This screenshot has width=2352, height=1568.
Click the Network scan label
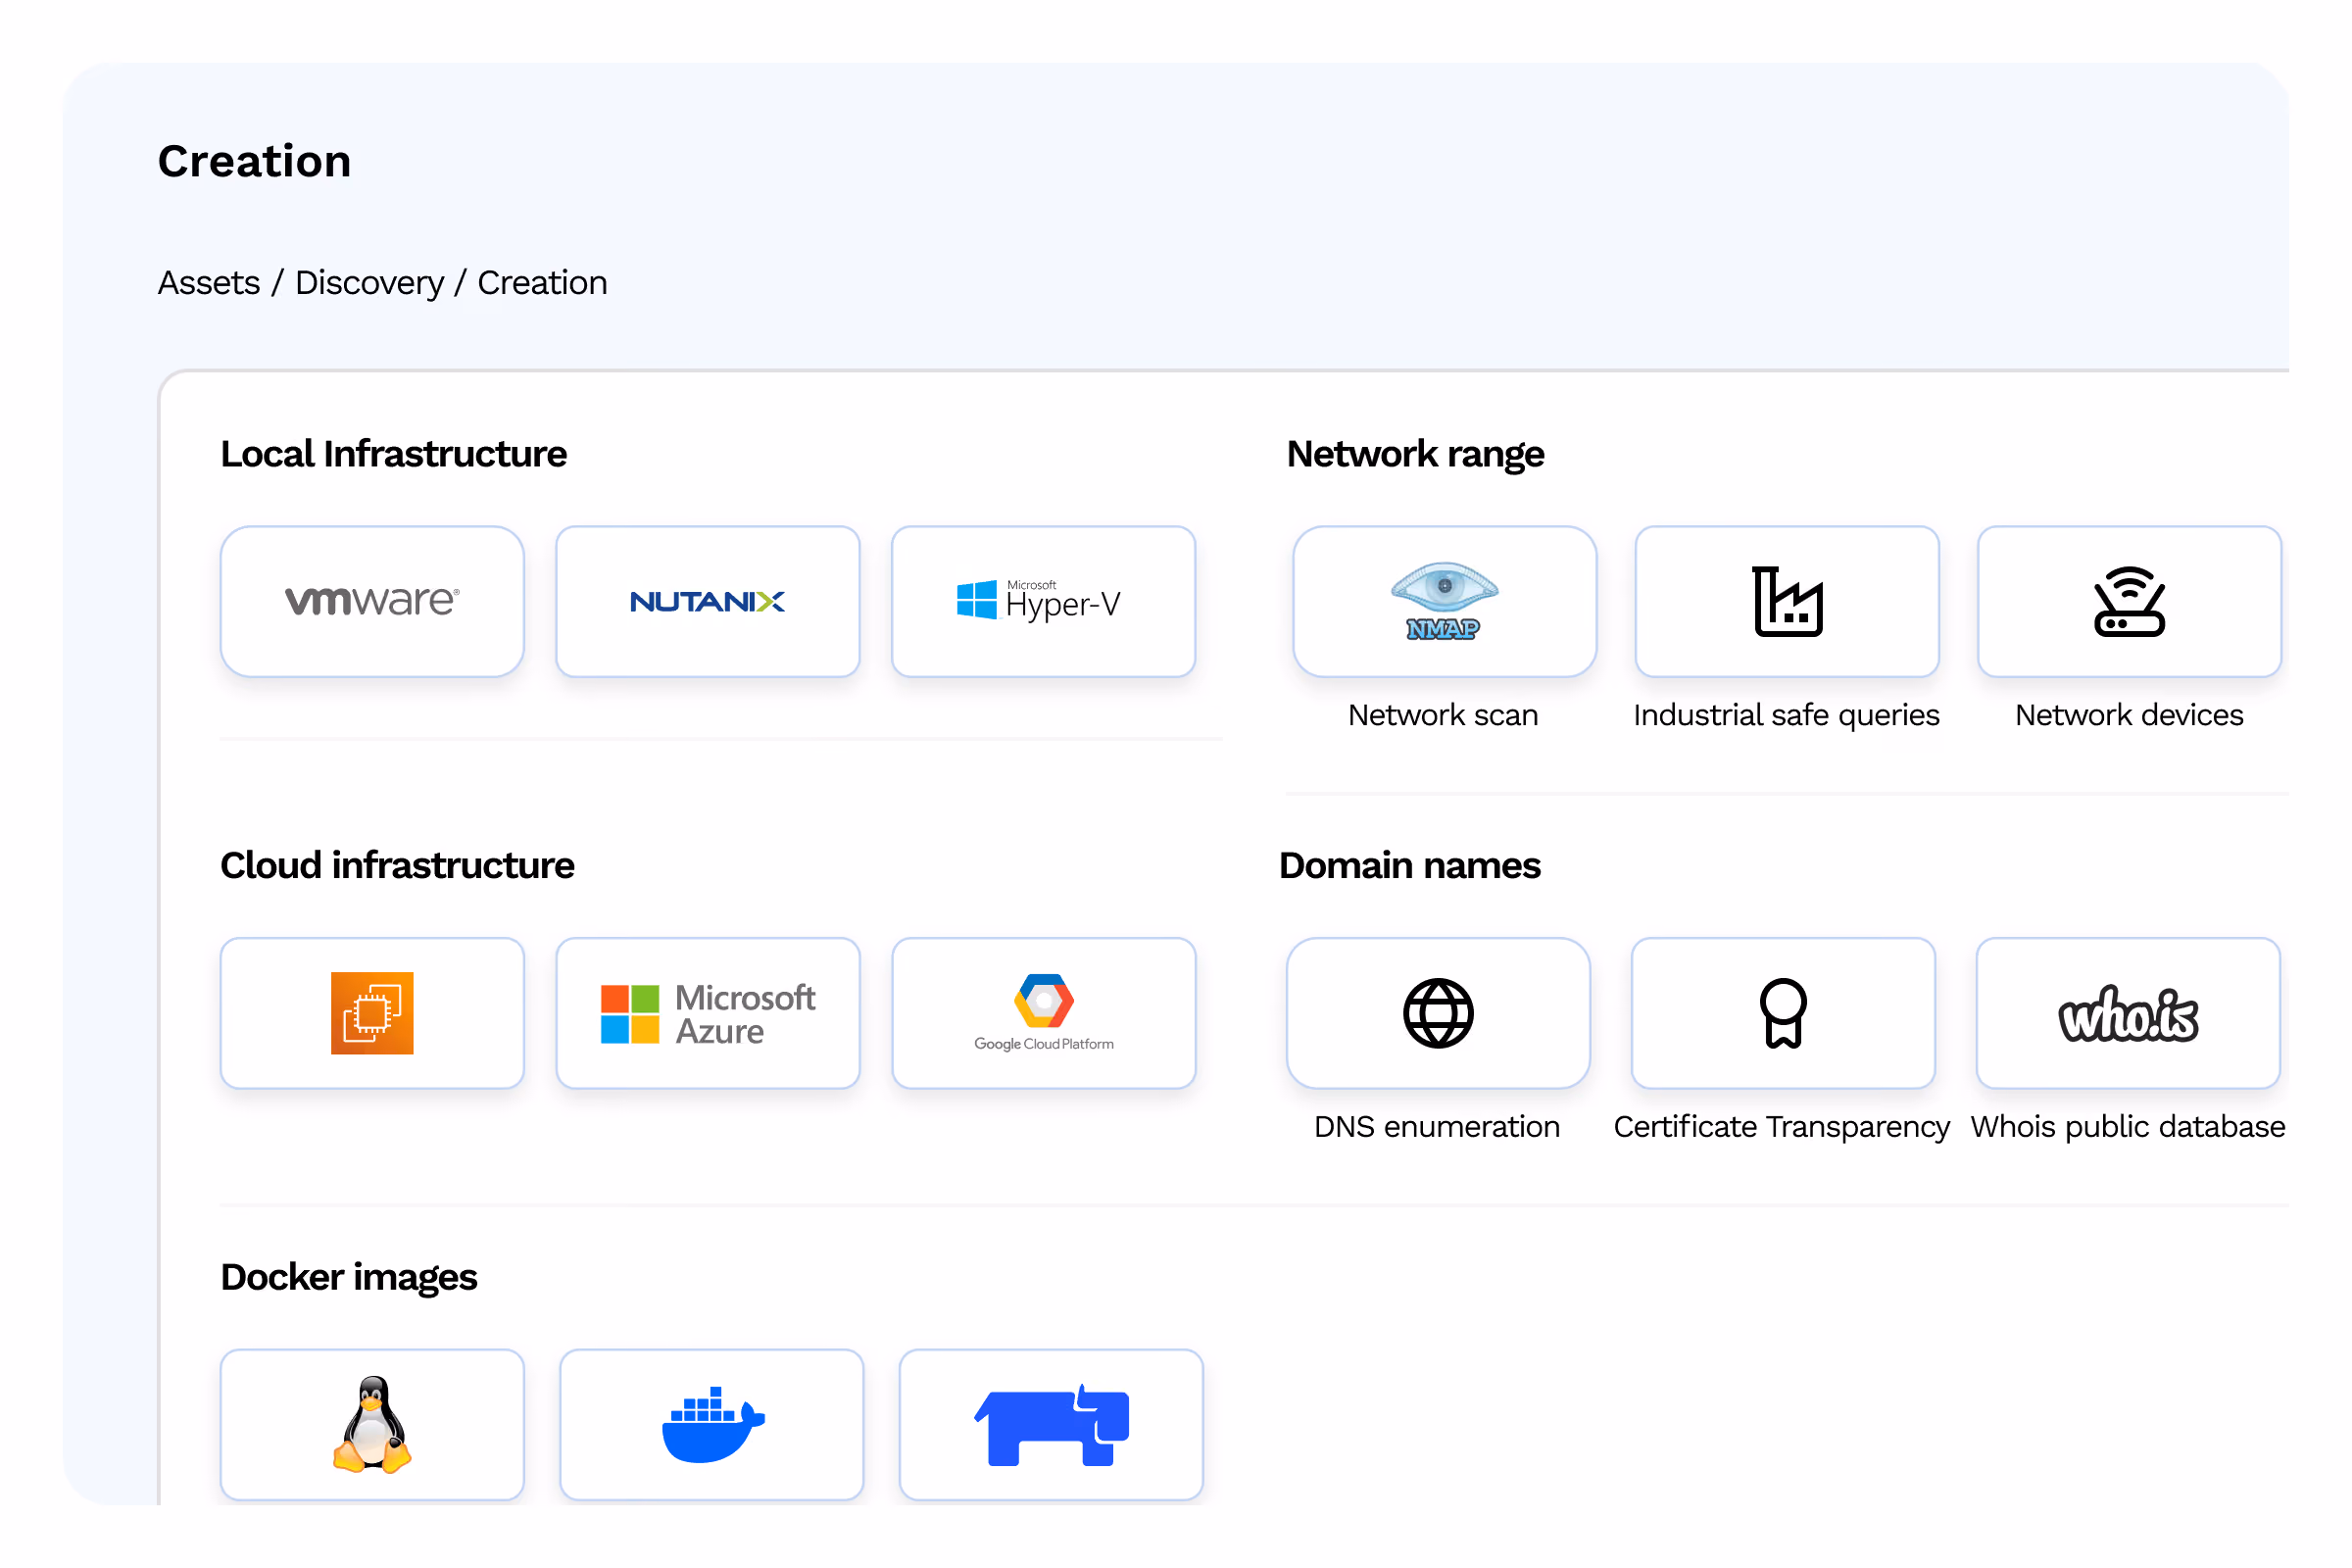[x=1443, y=715]
